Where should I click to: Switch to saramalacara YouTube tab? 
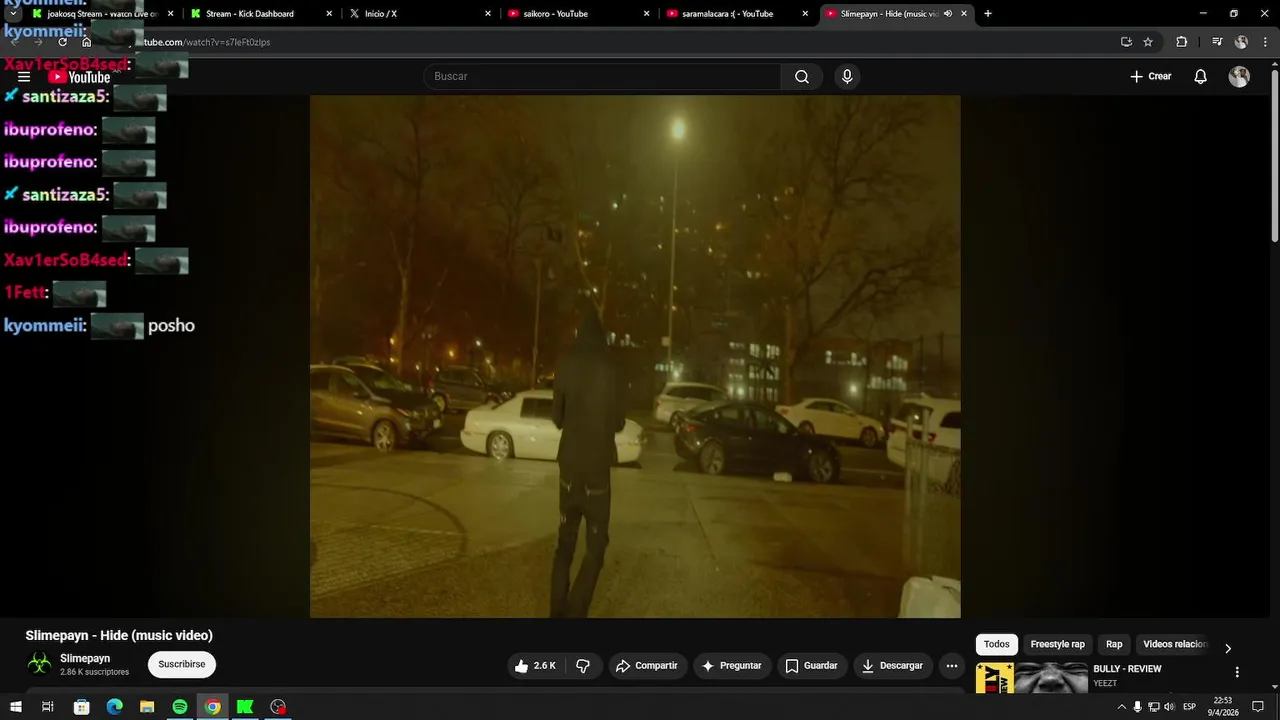737,14
